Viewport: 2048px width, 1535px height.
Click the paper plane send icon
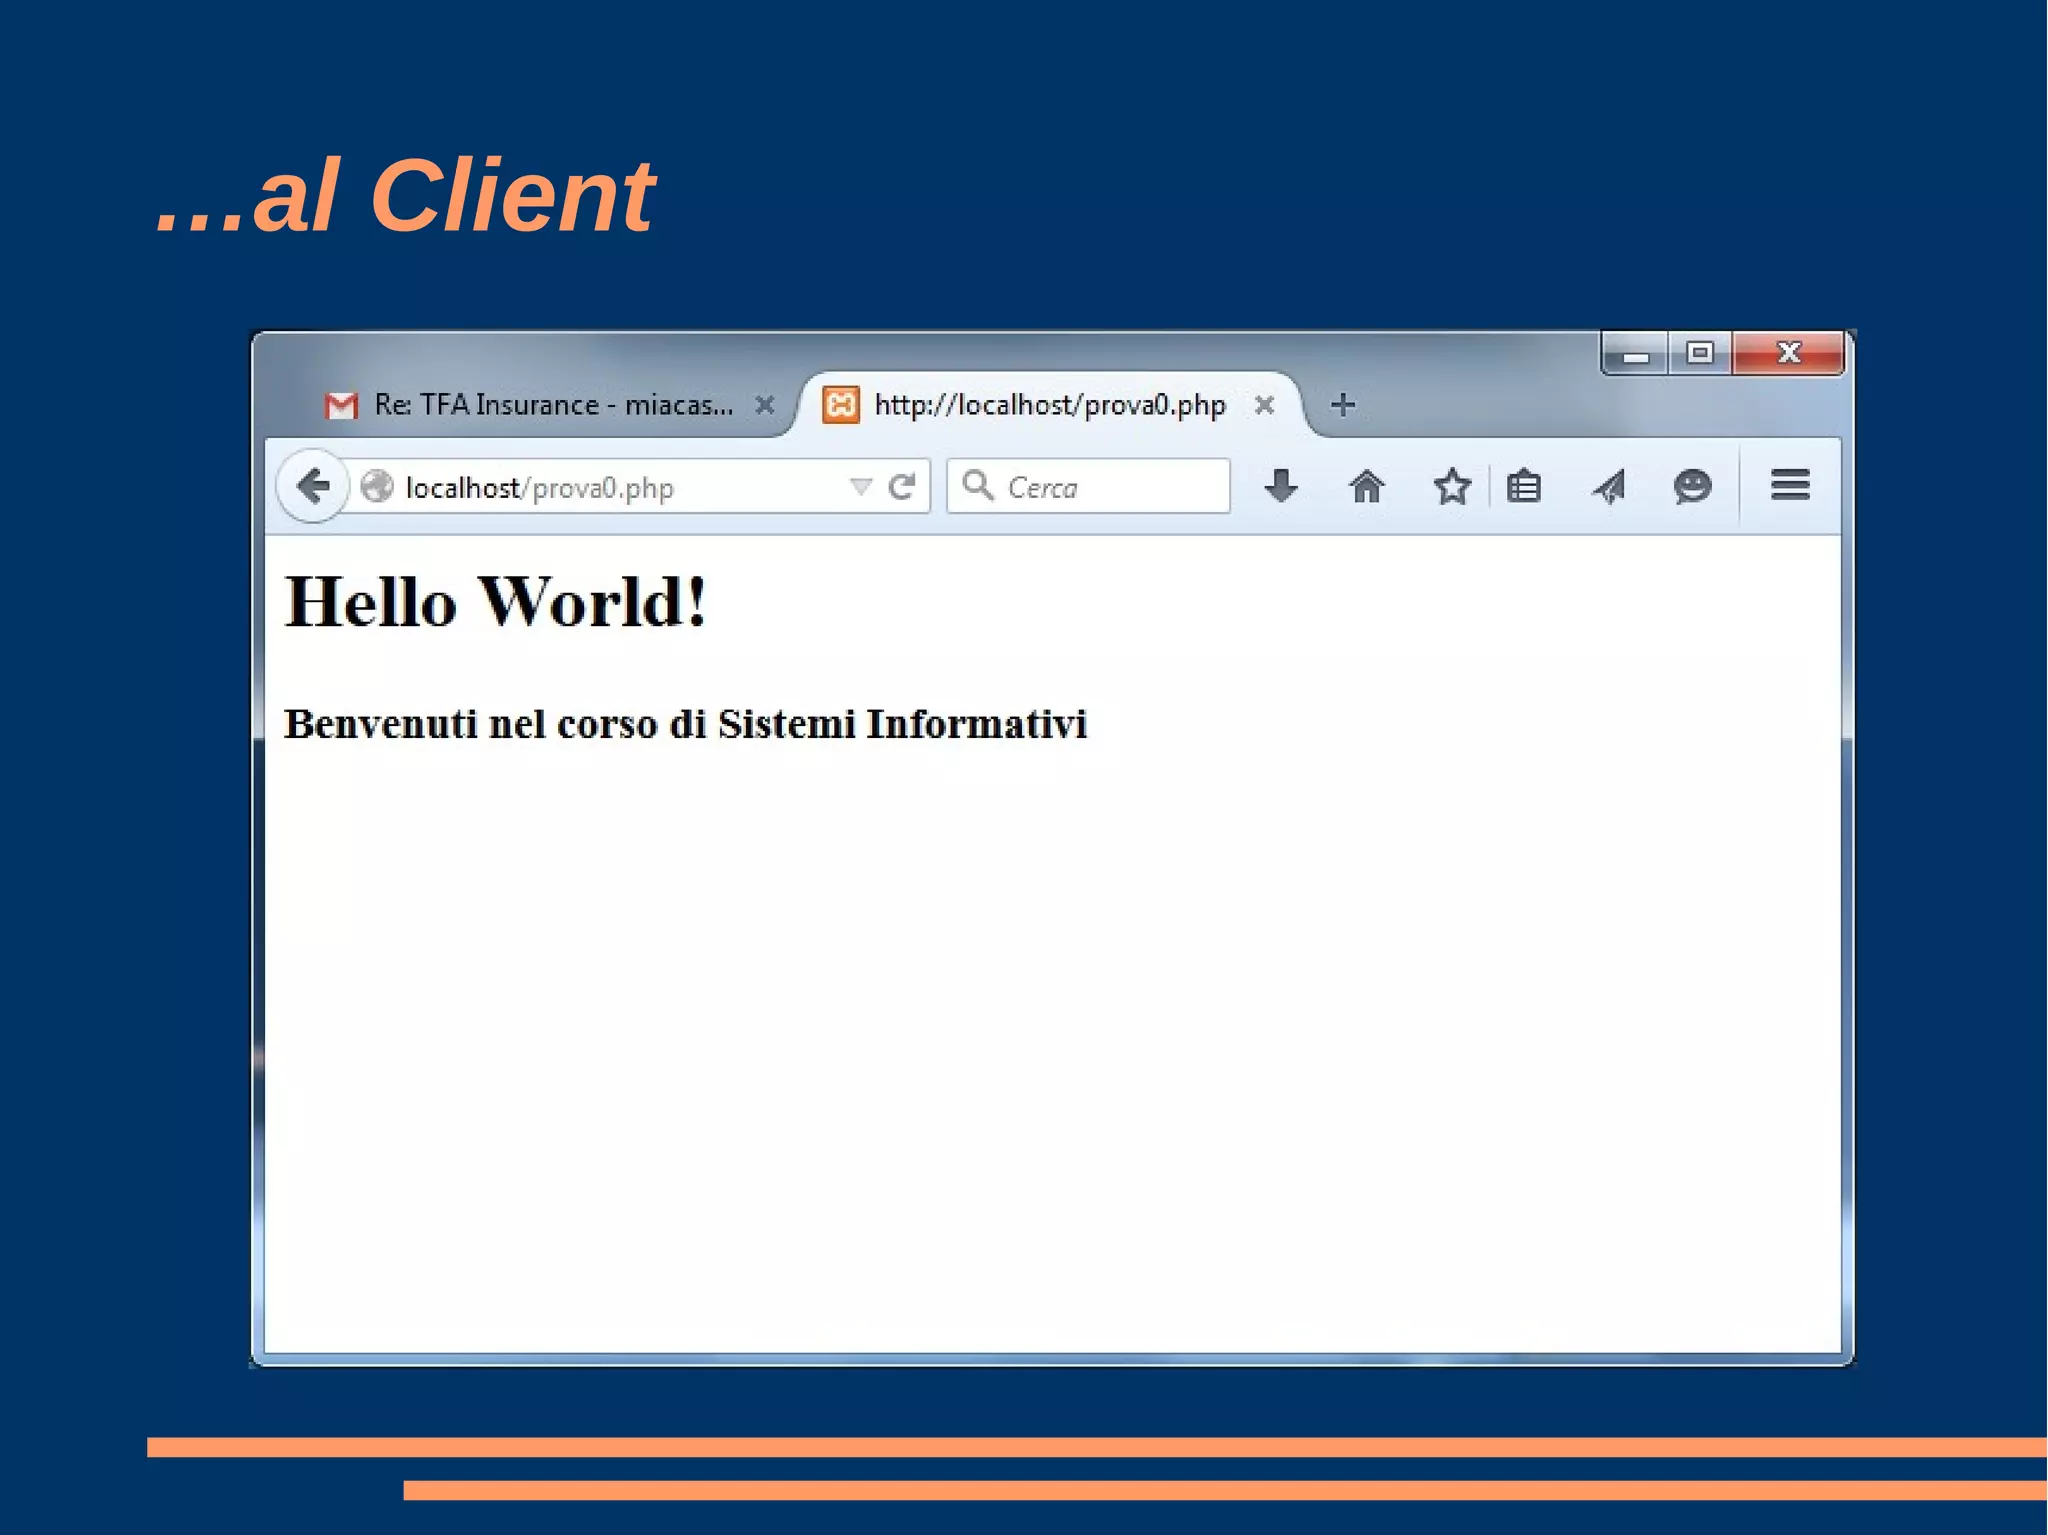[1609, 486]
